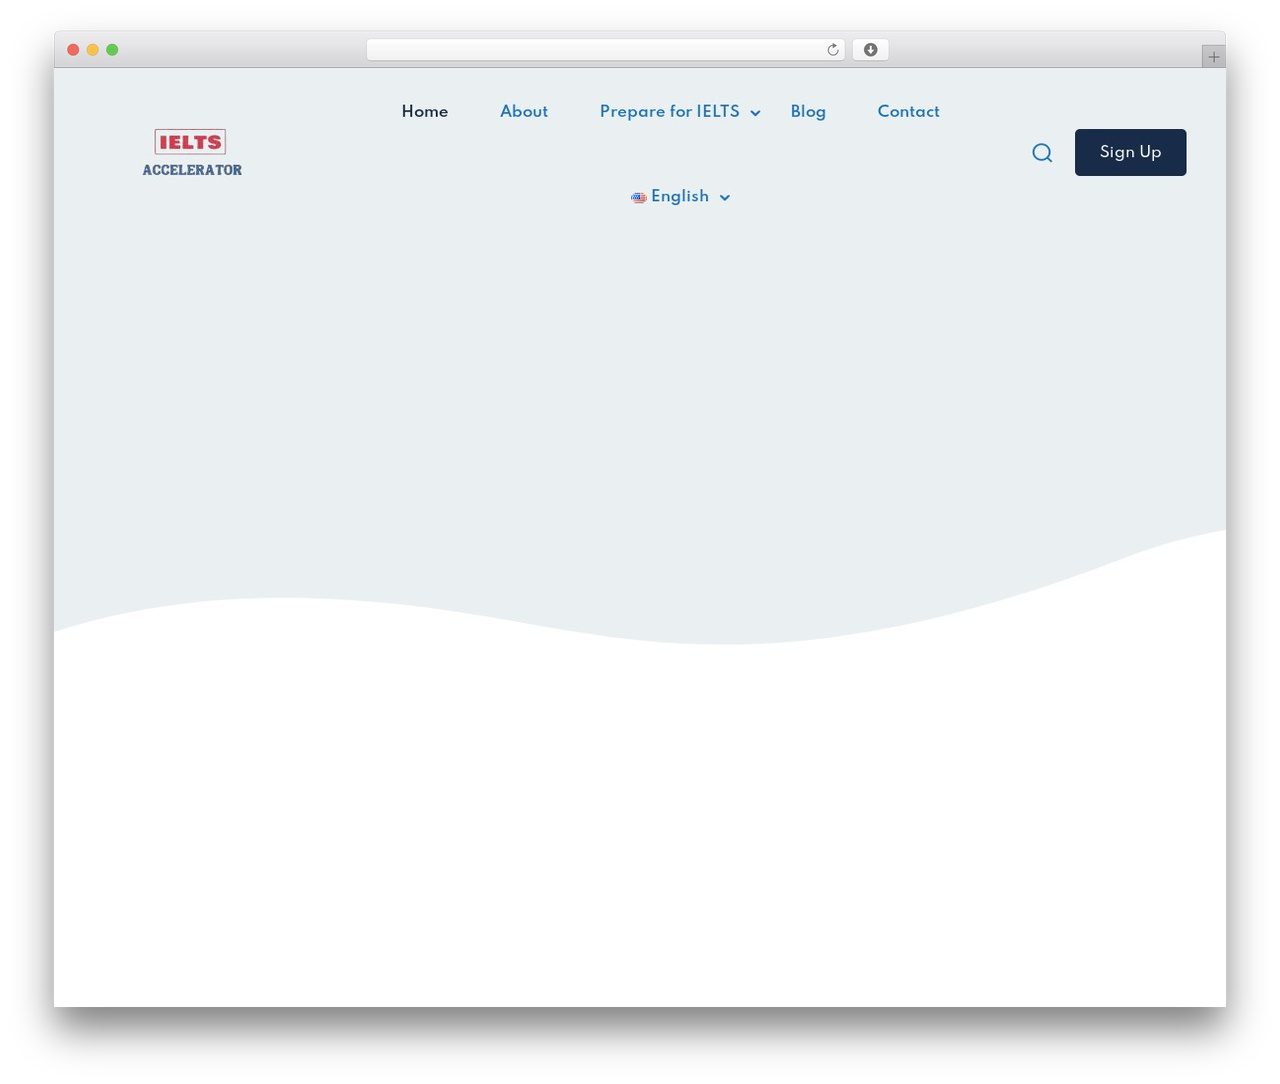Visit the Blog page

[808, 112]
